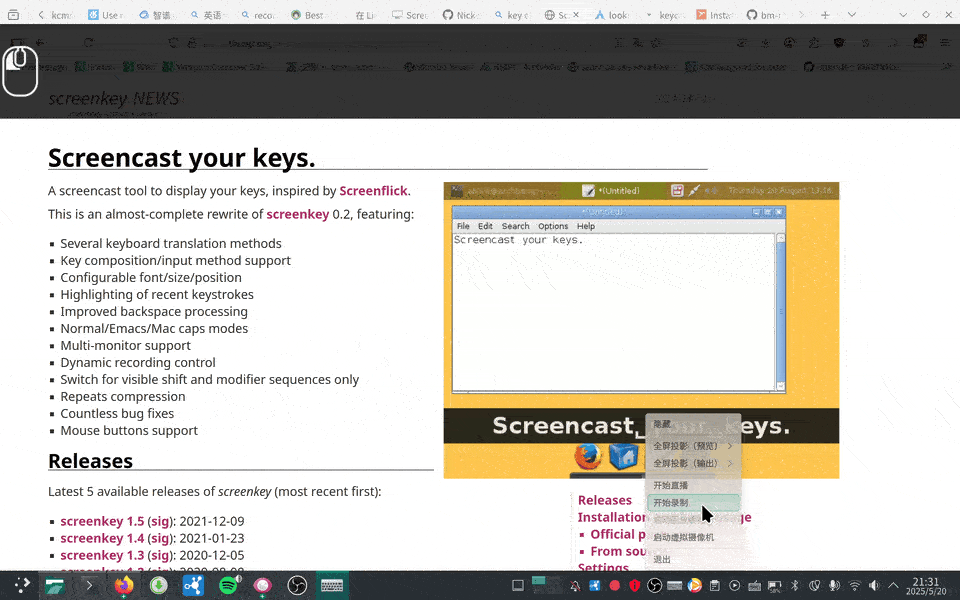Expand 全屏投影（输出）submenu
Screen dimensions: 960x600
[693, 463]
